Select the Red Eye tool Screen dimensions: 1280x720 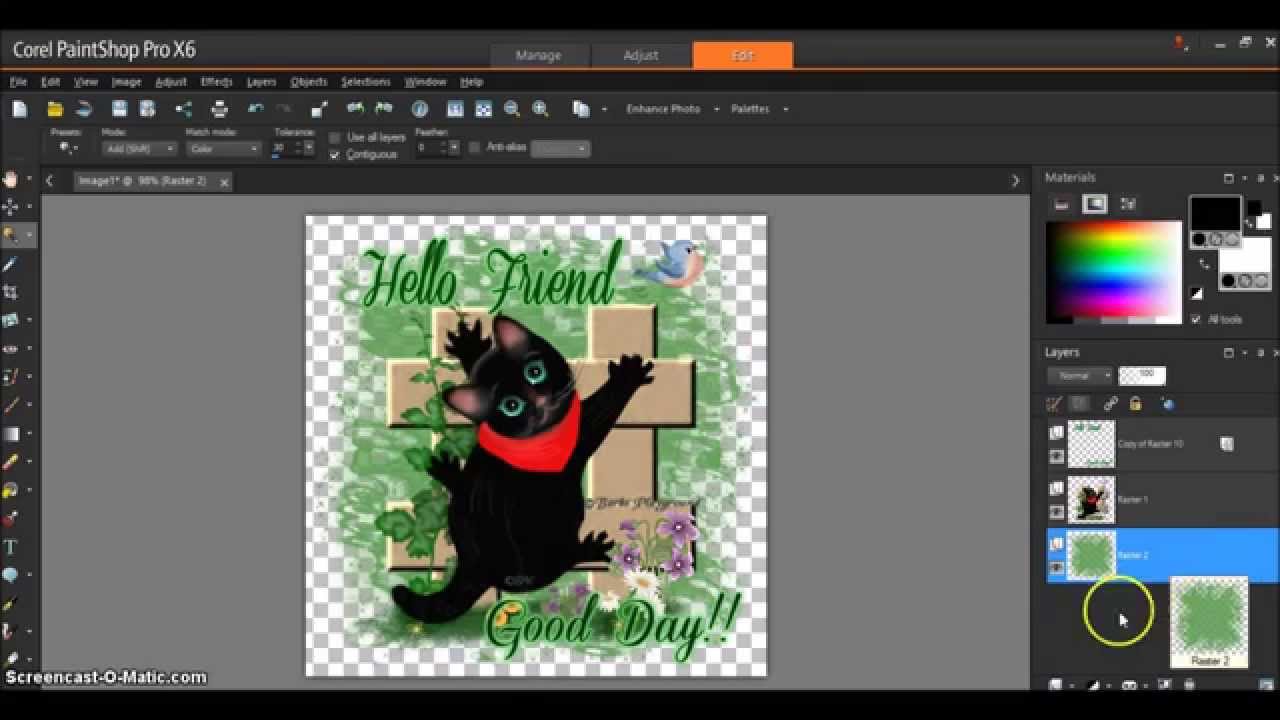point(10,349)
